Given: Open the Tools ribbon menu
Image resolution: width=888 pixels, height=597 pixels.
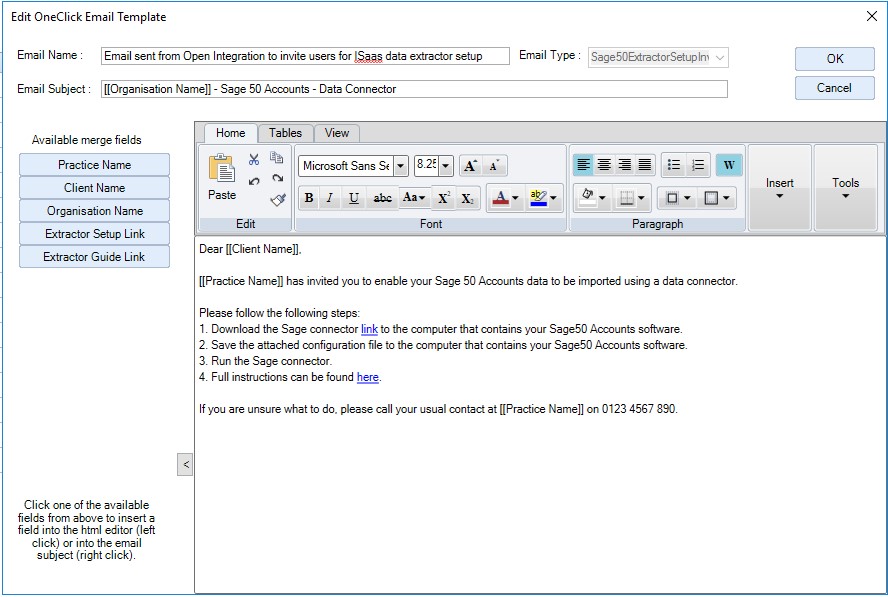Looking at the screenshot, I should coord(845,188).
